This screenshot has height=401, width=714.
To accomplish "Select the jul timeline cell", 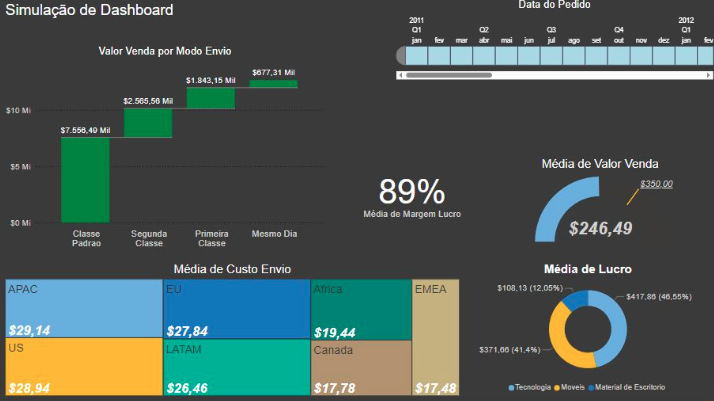I will 551,56.
